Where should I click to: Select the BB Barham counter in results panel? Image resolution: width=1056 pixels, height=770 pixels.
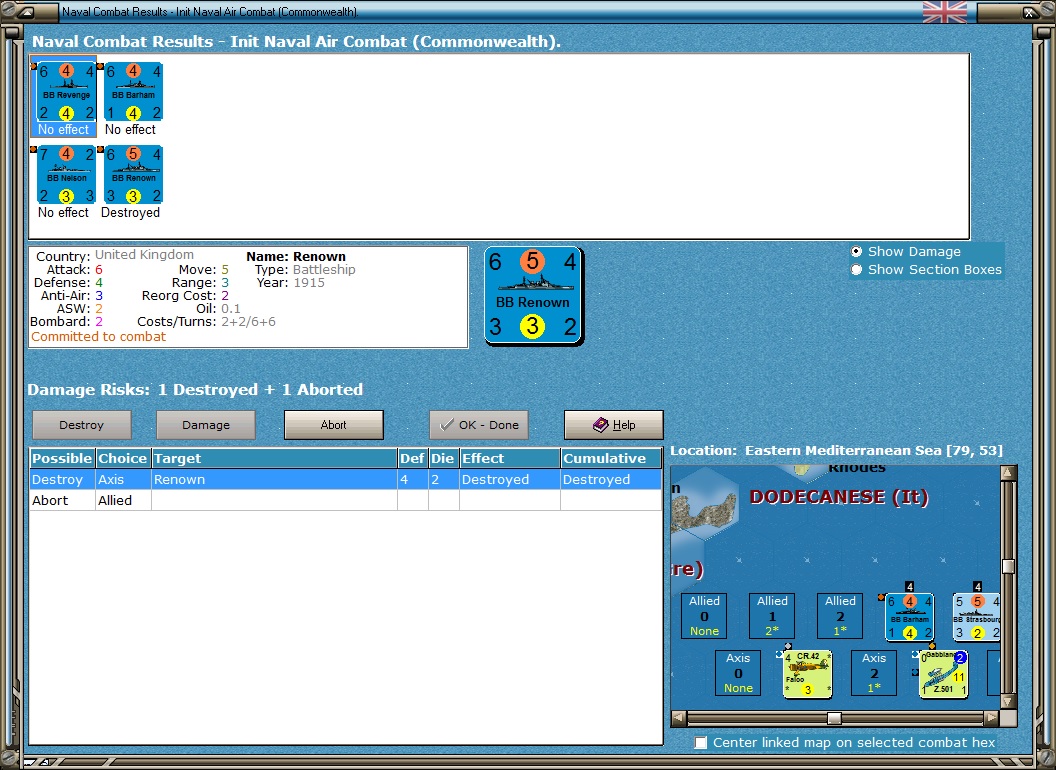pyautogui.click(x=133, y=92)
